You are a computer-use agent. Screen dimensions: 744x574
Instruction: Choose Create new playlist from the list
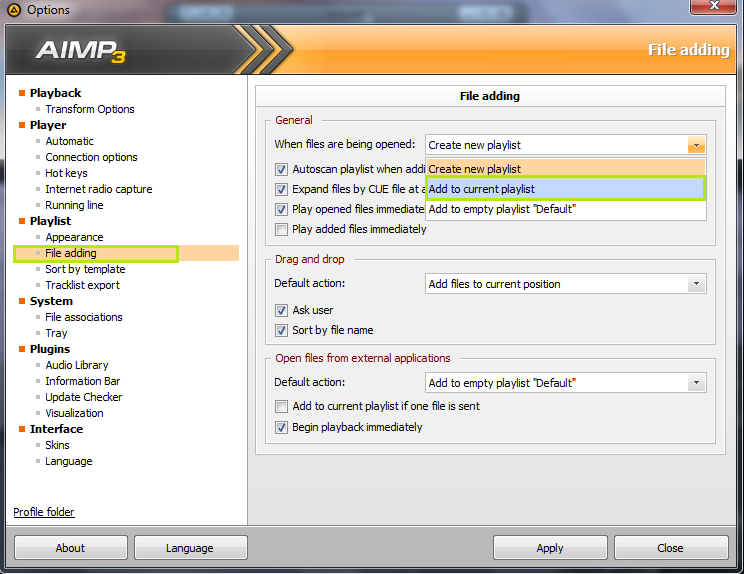[566, 169]
